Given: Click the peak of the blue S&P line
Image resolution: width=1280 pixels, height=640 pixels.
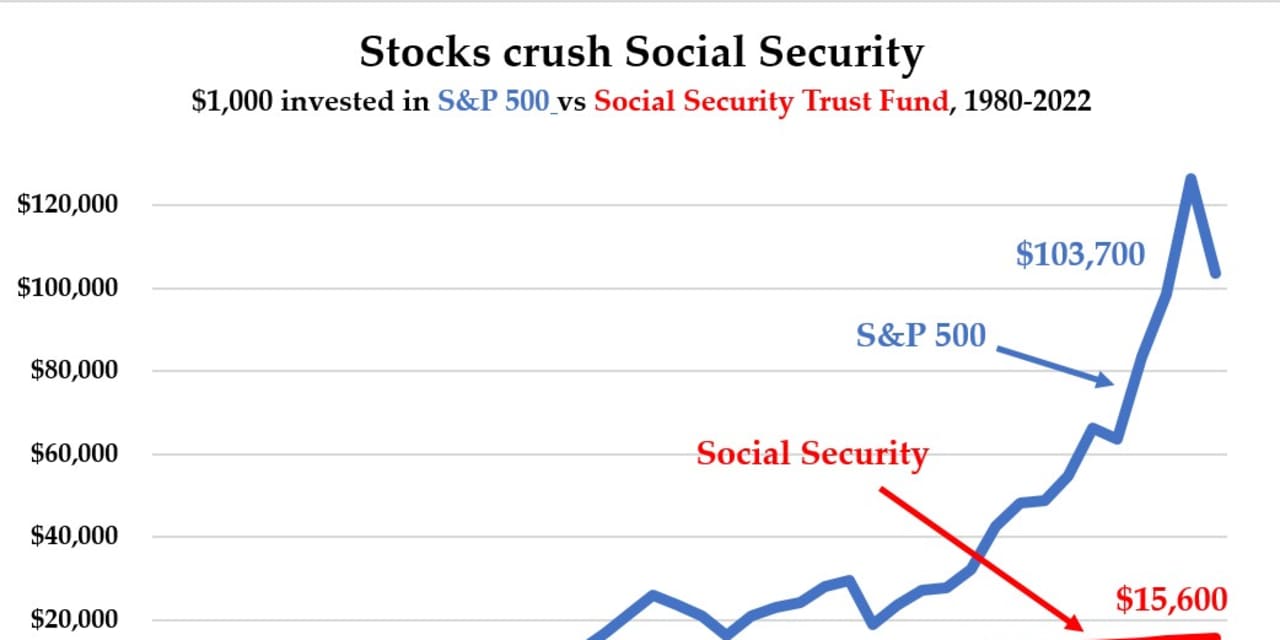Looking at the screenshot, I should coord(1191,179).
